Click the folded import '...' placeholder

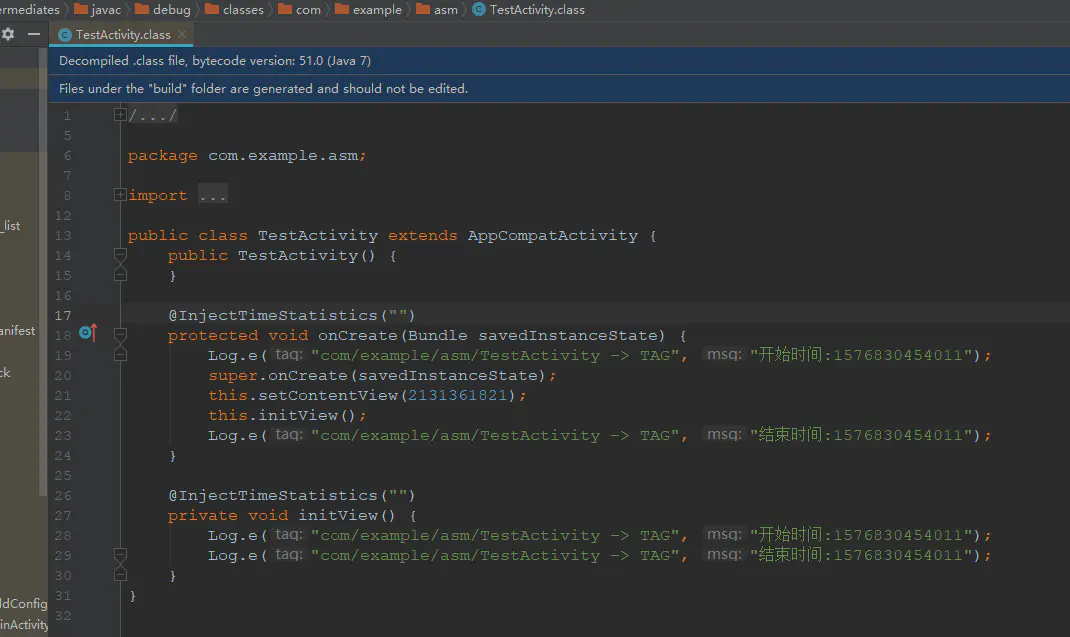(x=213, y=195)
